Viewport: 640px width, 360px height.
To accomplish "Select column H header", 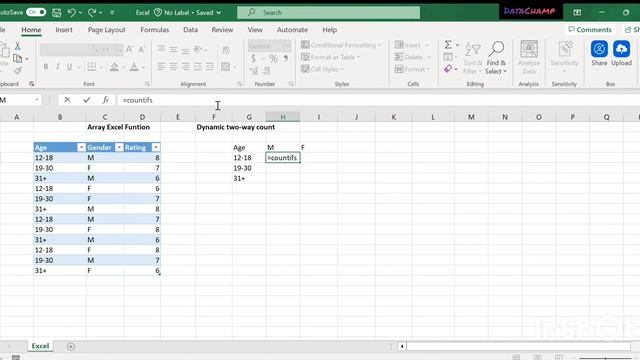I will coord(282,117).
